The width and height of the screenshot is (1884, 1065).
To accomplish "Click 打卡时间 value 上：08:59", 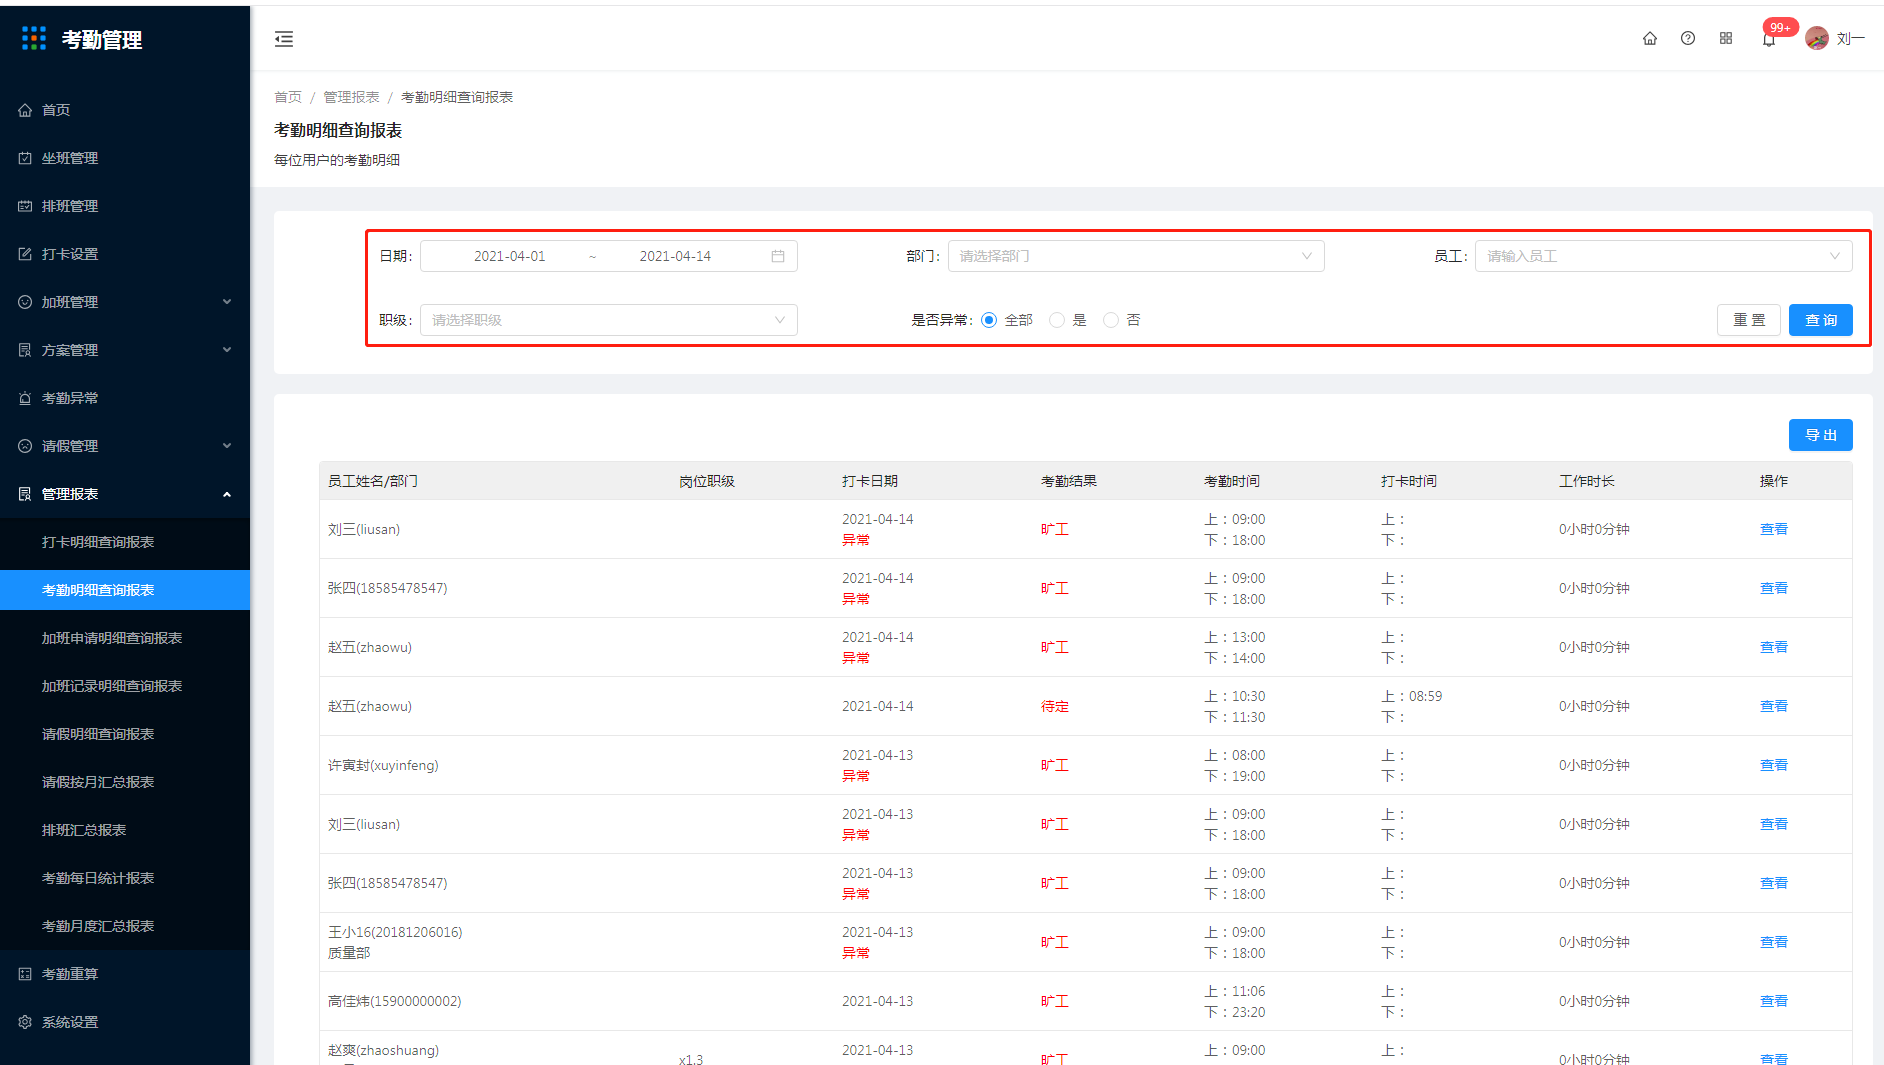I will (x=1412, y=696).
